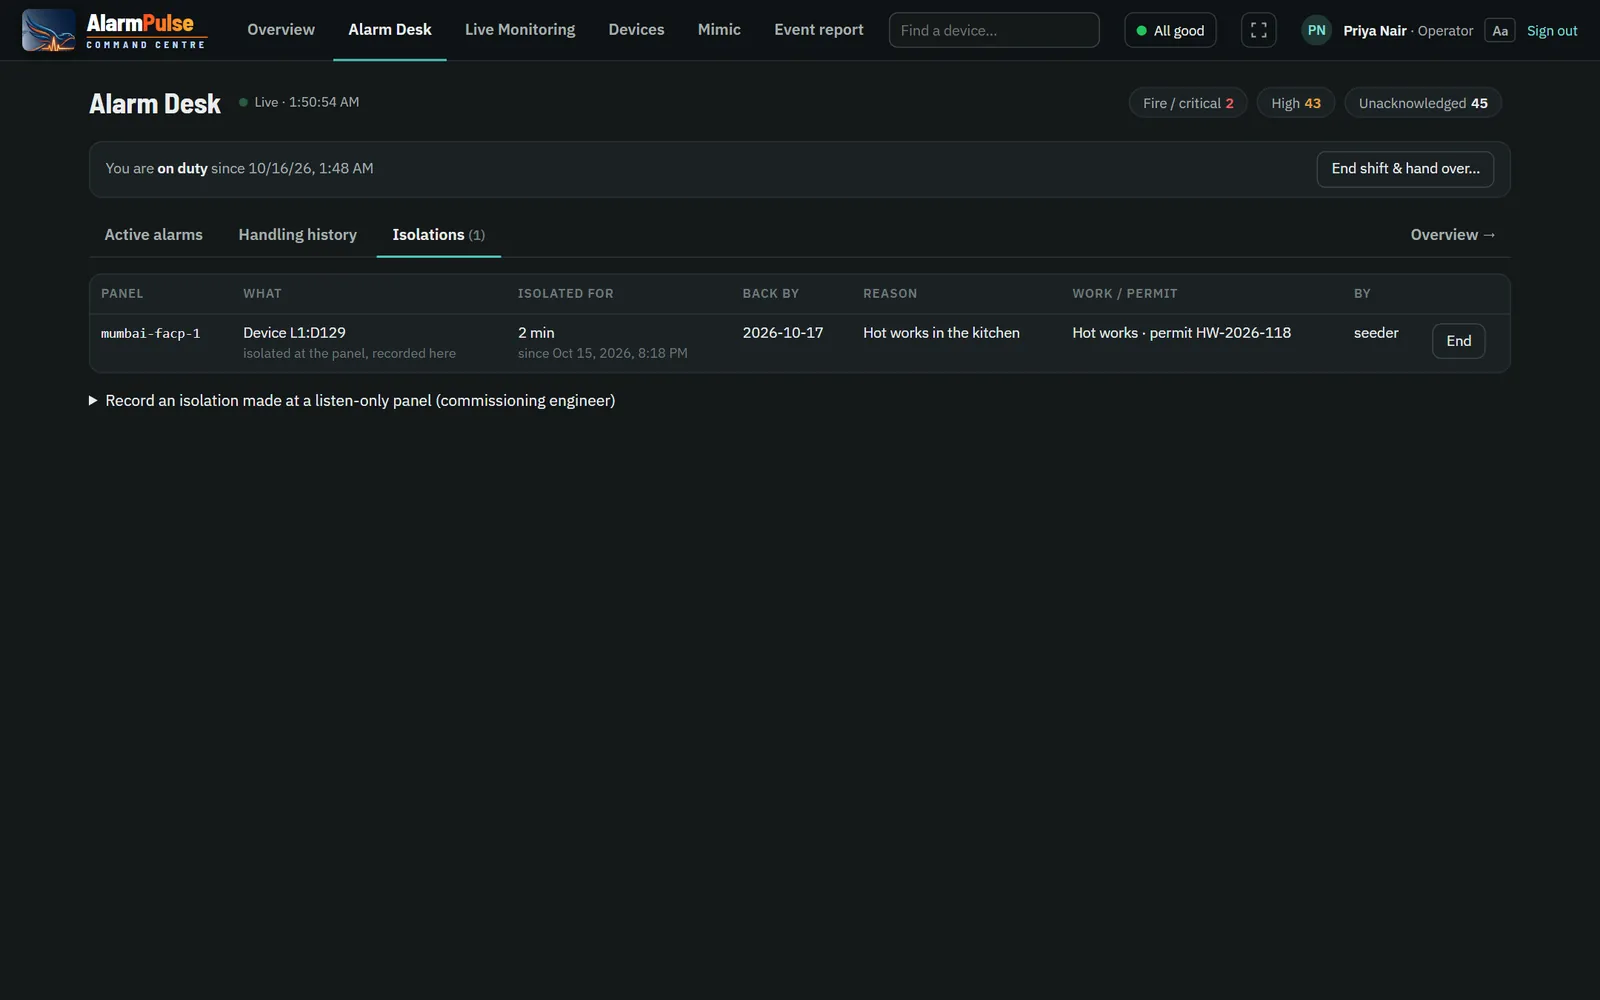Filter by Fire / critical 2 chip
Viewport: 1600px width, 1000px height.
pos(1188,103)
